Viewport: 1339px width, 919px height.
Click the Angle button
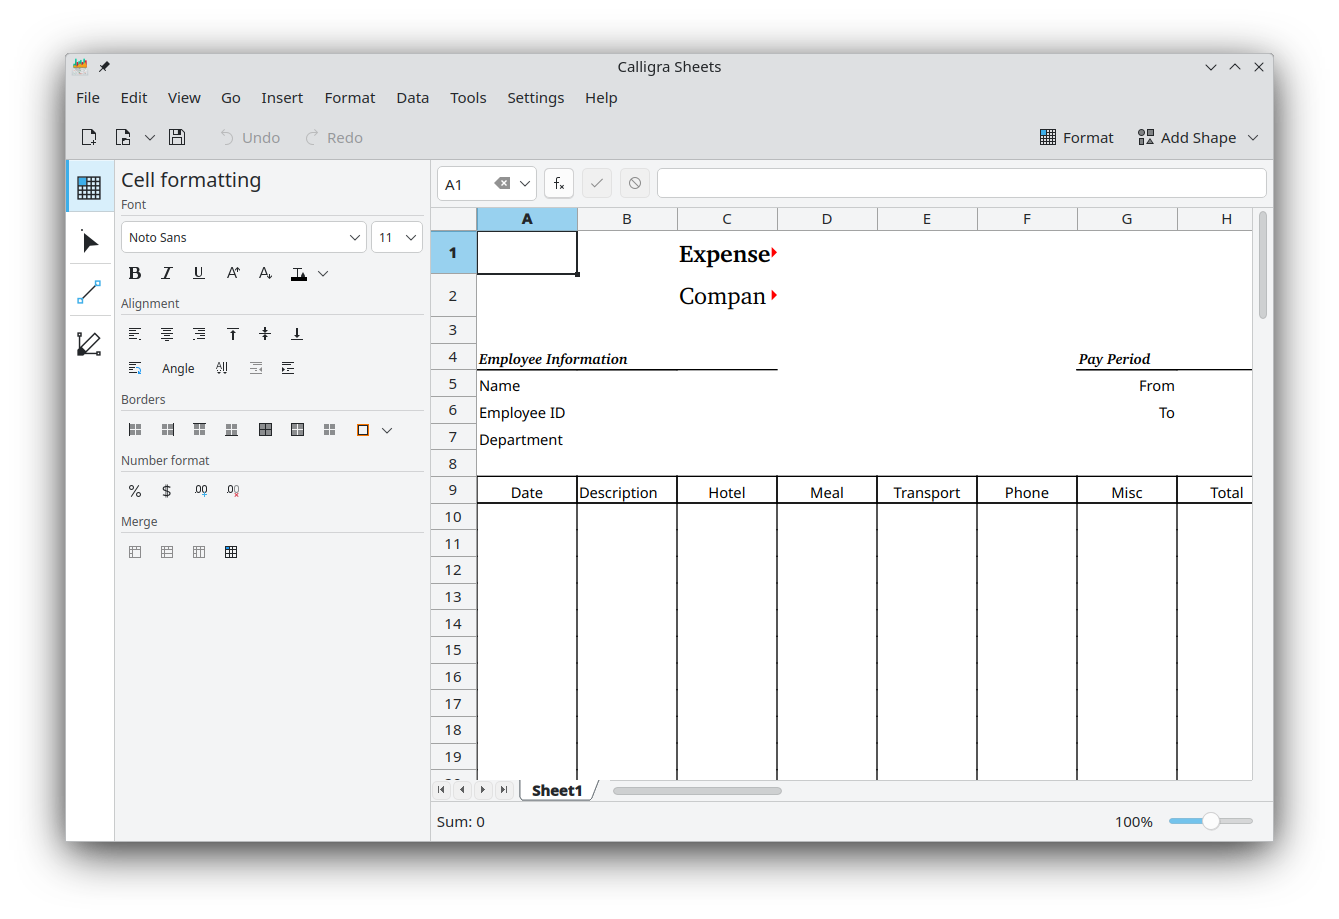(x=178, y=368)
